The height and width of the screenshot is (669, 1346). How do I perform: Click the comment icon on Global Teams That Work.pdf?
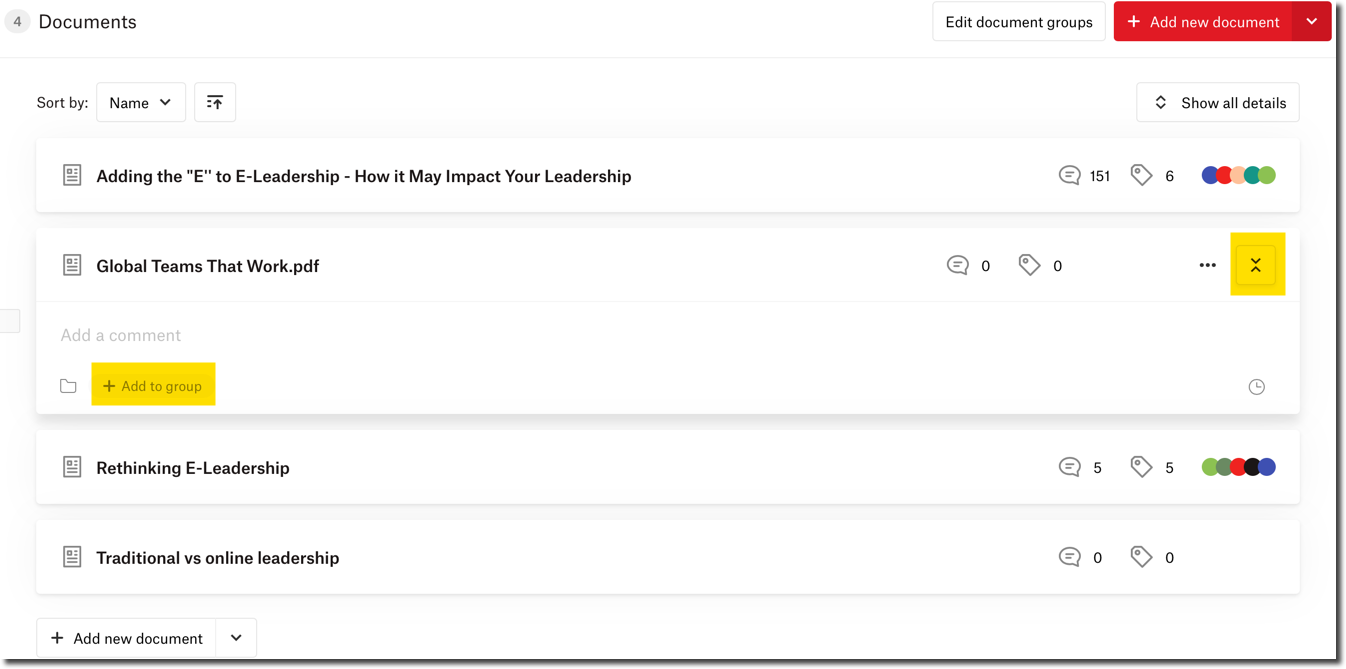coord(957,266)
